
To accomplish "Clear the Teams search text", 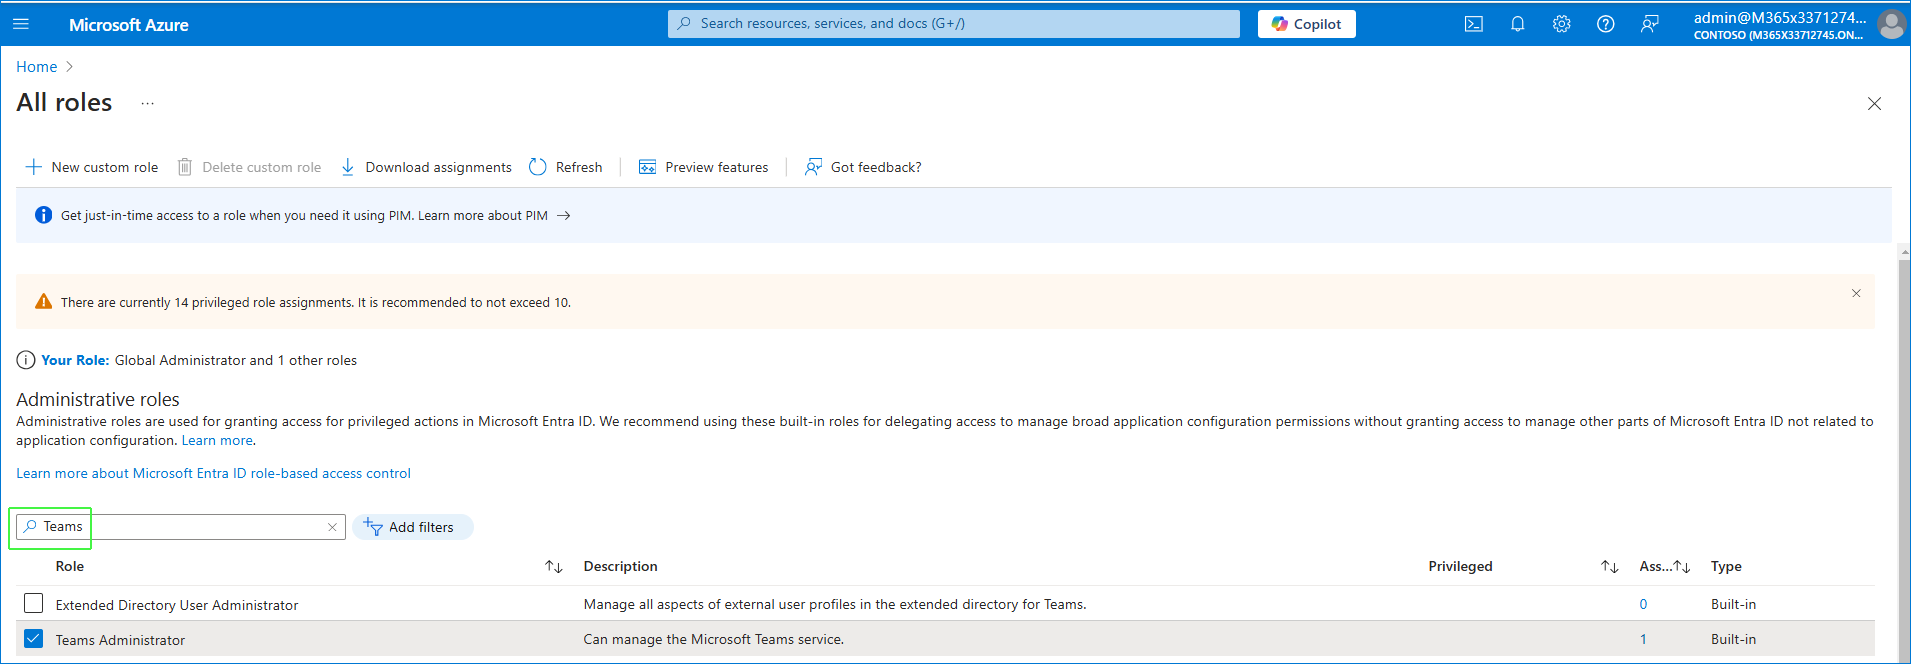I will (332, 527).
